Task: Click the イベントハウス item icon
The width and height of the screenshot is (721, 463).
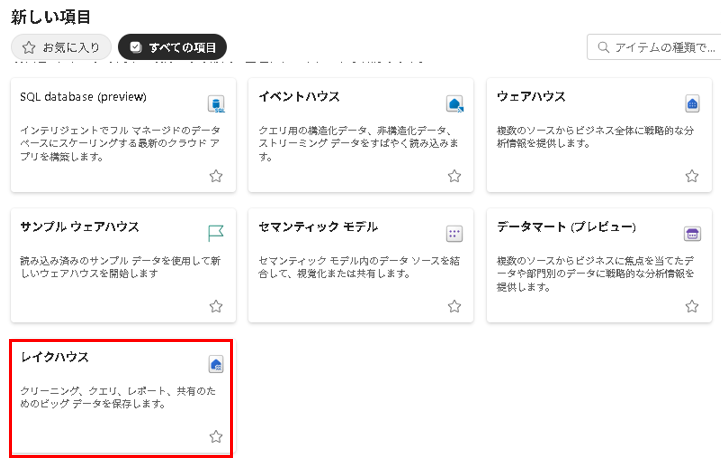Action: [454, 104]
